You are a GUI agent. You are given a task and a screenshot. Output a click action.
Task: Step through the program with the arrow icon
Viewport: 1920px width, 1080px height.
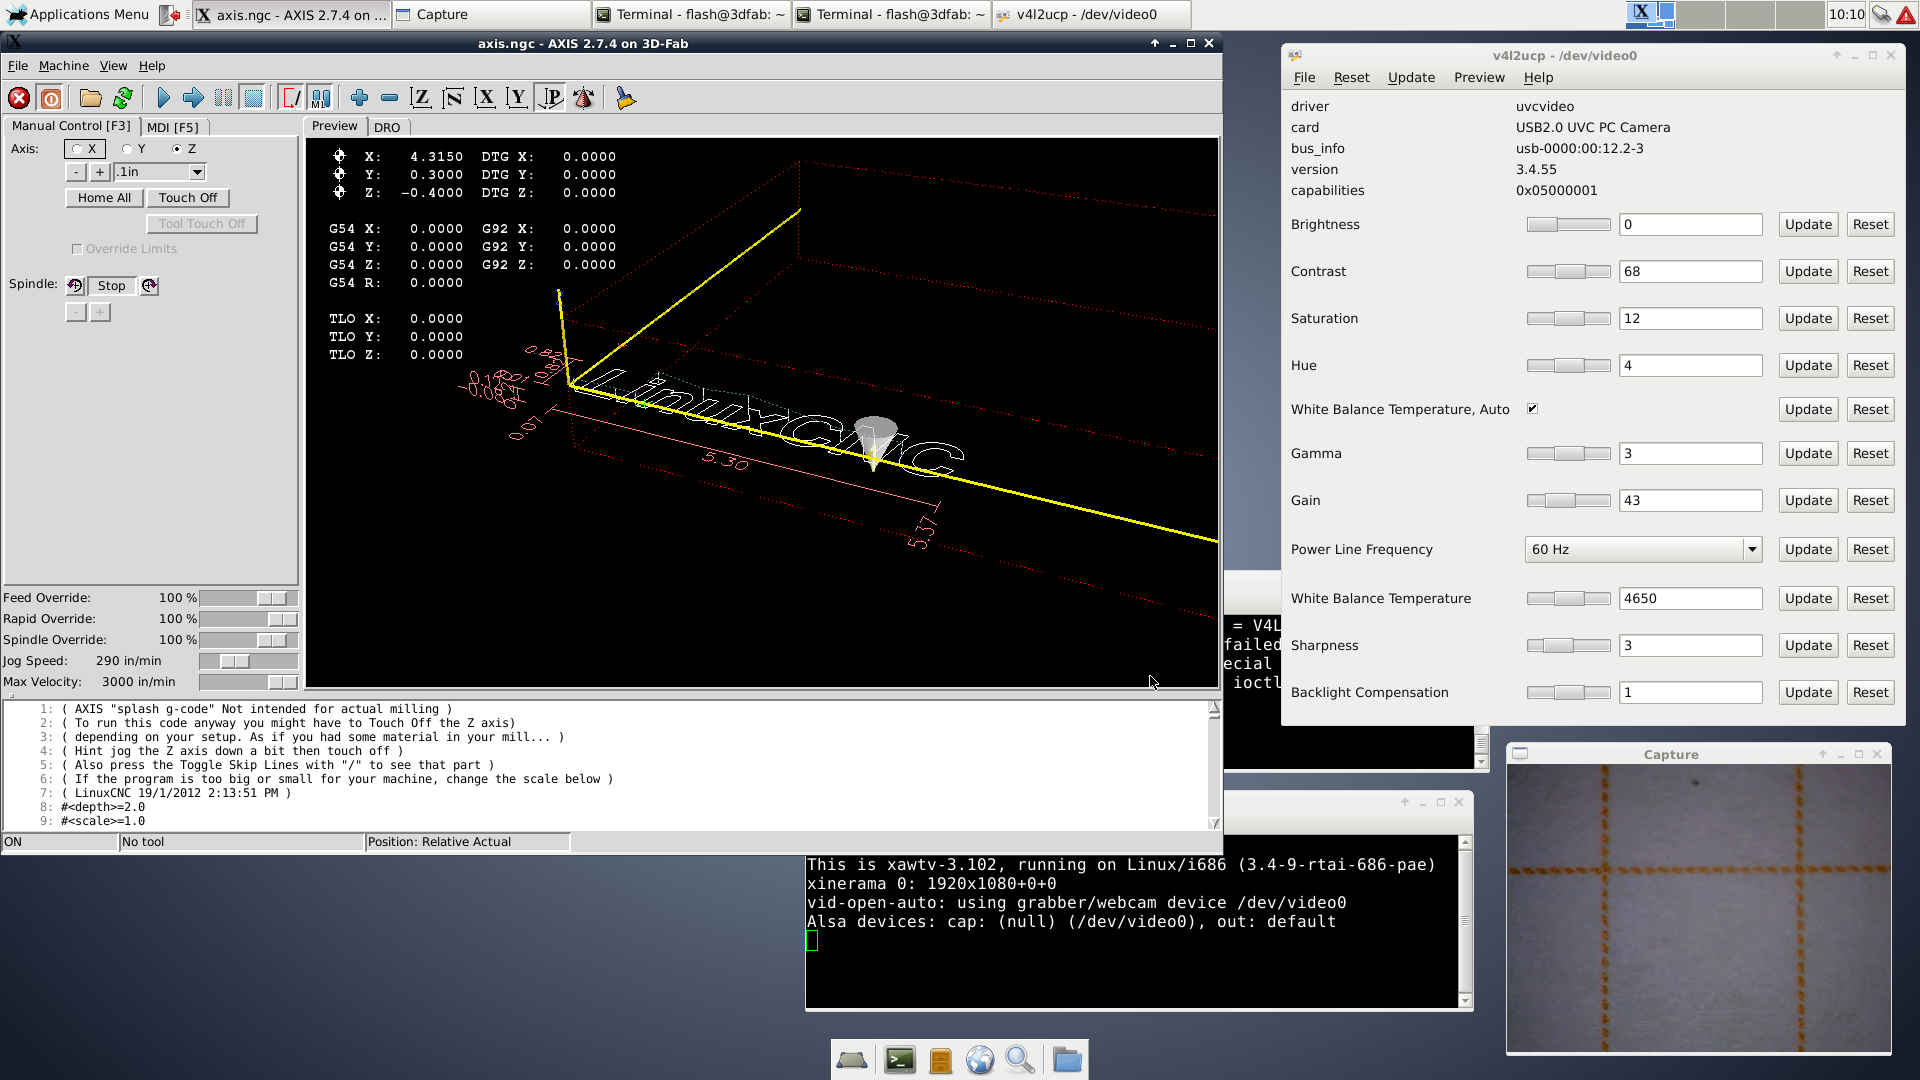pyautogui.click(x=193, y=98)
